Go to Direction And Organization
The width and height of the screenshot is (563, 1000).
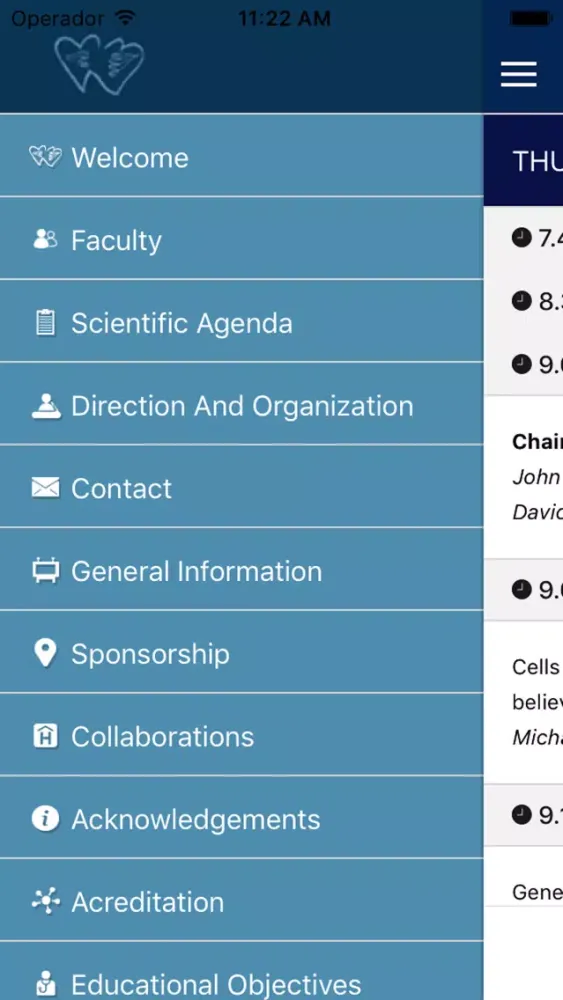point(242,404)
